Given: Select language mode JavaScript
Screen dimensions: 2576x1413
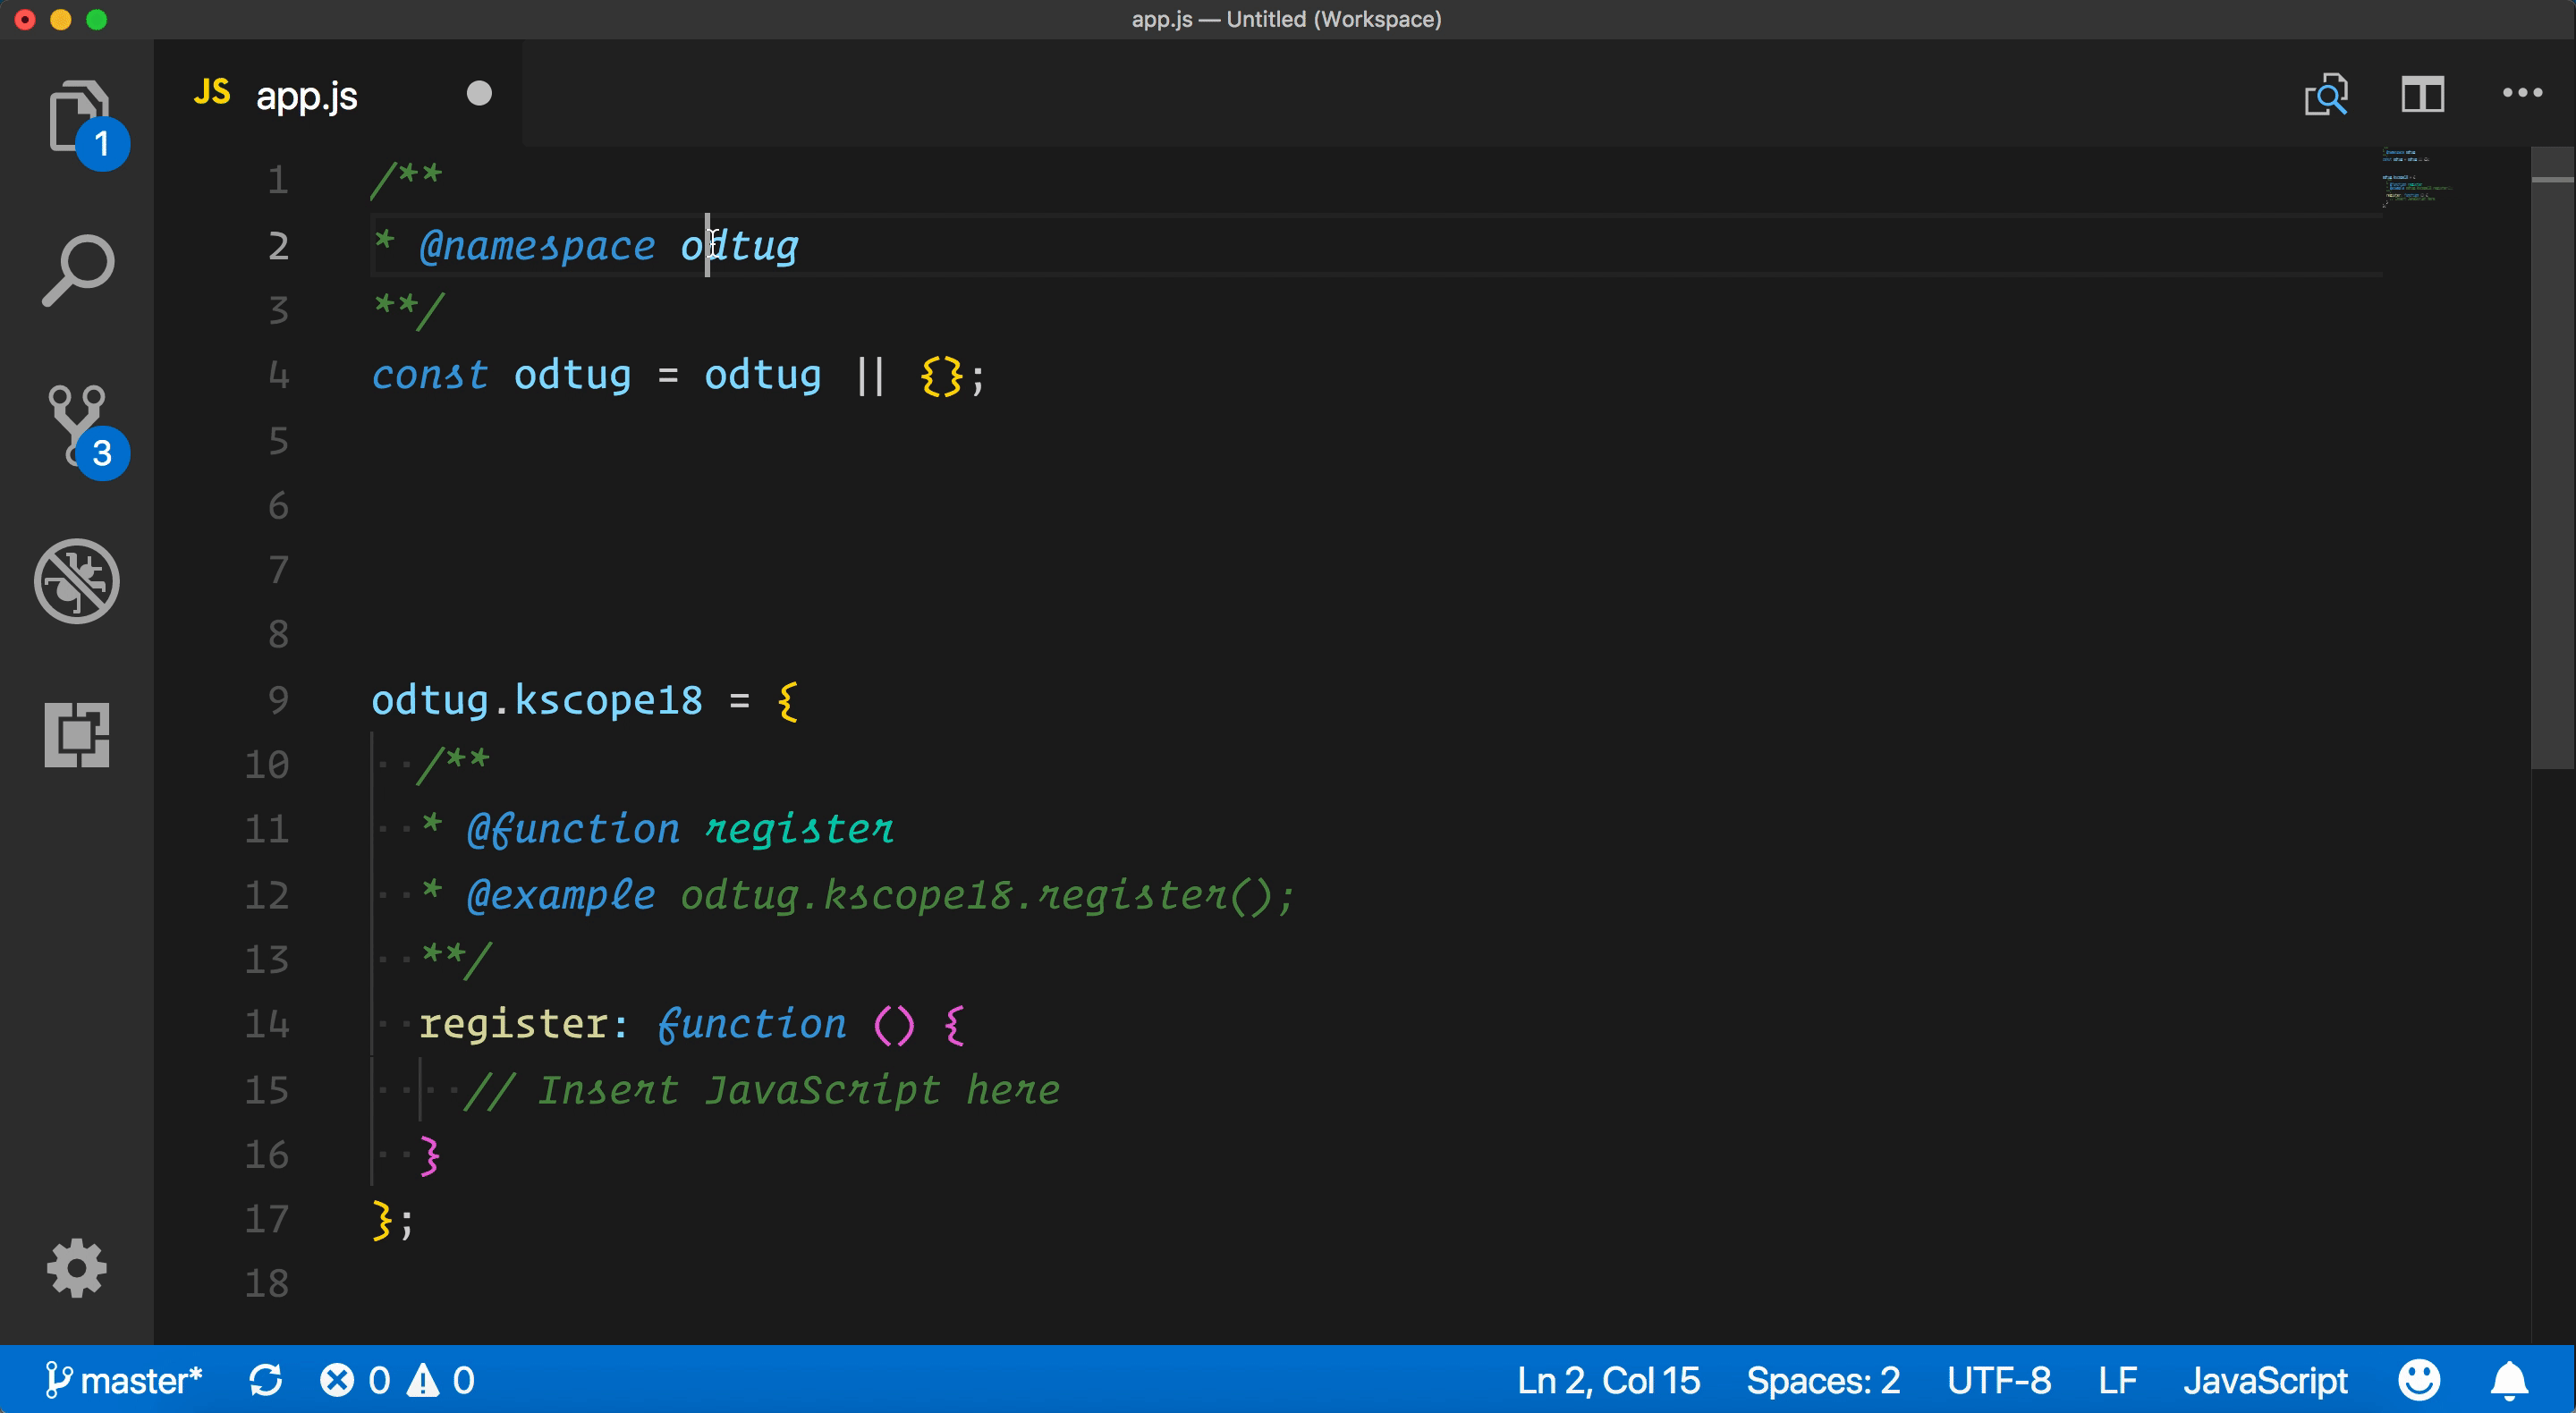Looking at the screenshot, I should (2264, 1380).
